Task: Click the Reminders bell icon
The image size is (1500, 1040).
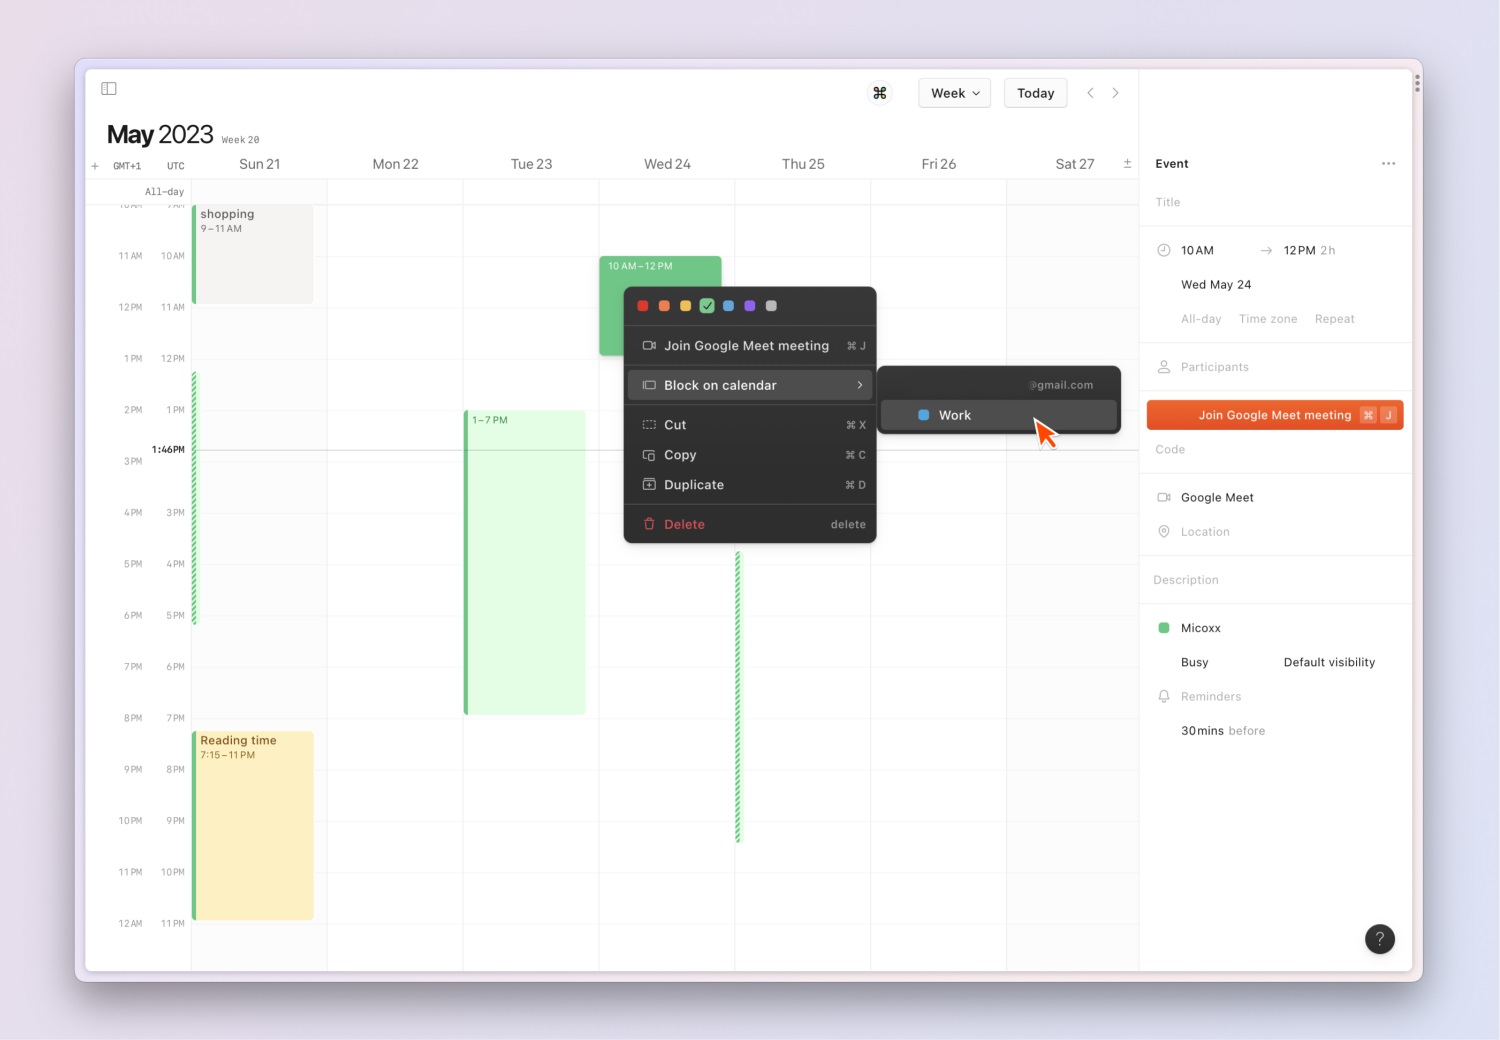Action: 1164,696
